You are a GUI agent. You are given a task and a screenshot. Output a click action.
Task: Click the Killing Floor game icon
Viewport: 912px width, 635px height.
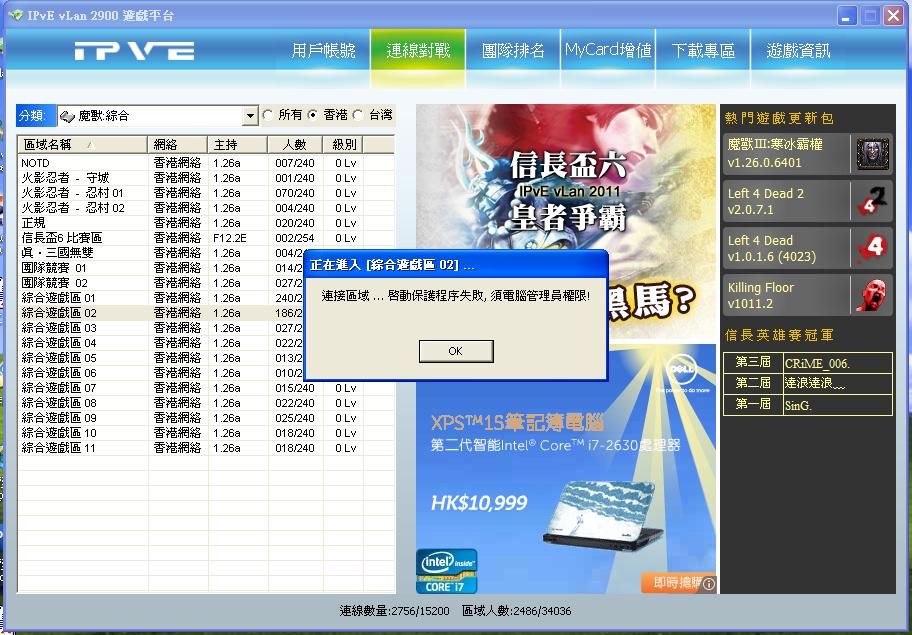(x=872, y=295)
